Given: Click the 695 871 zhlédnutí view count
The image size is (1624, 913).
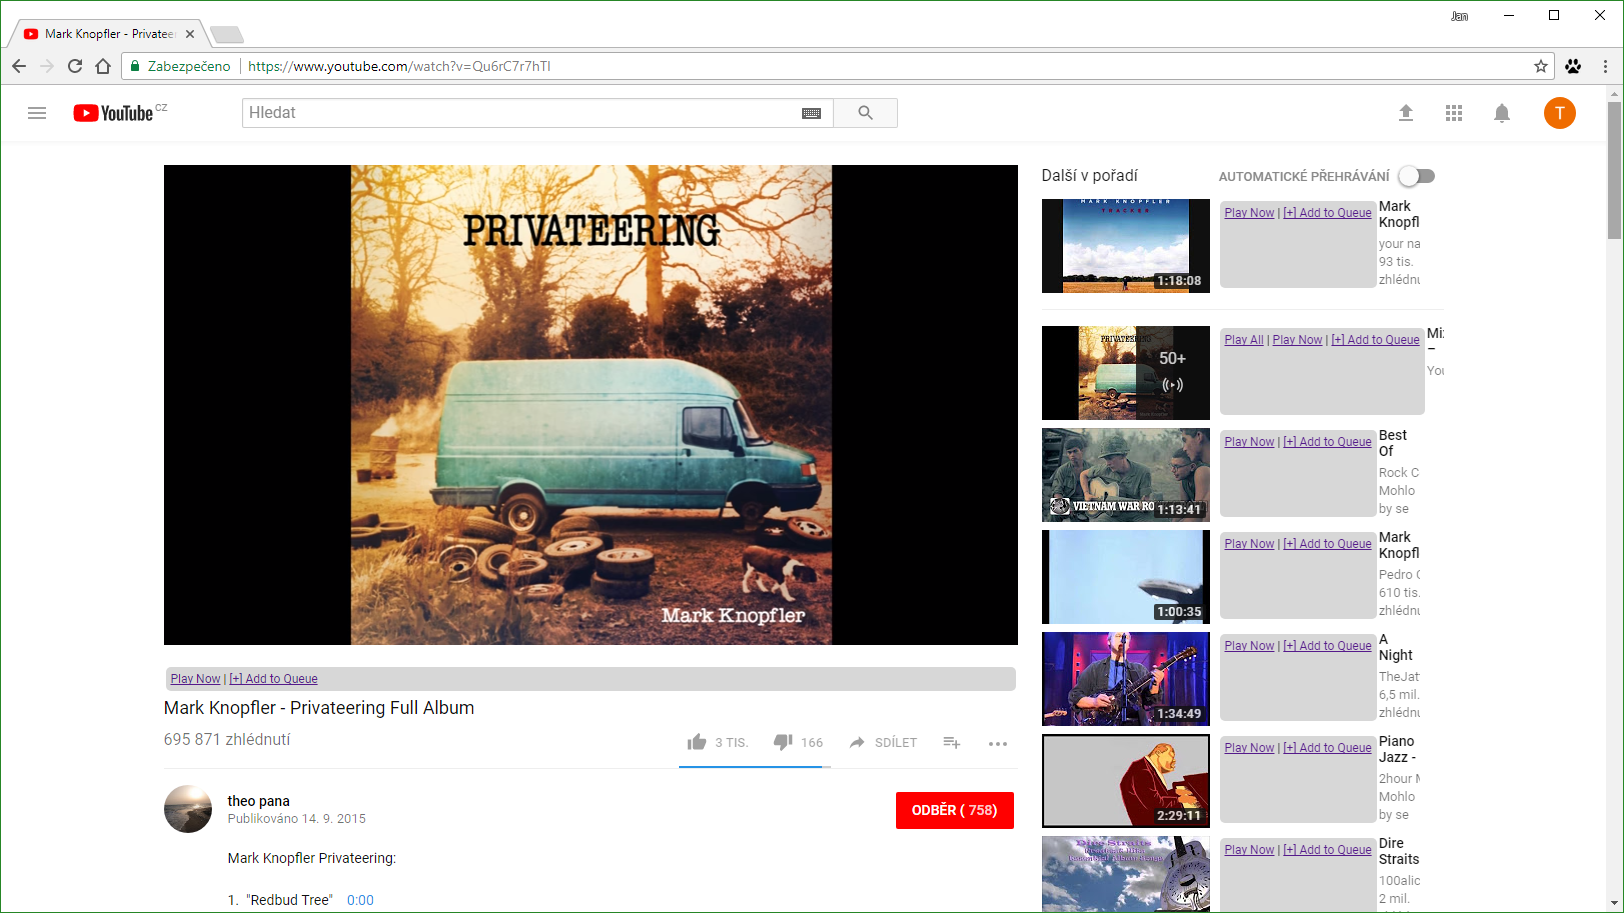Looking at the screenshot, I should 227,740.
